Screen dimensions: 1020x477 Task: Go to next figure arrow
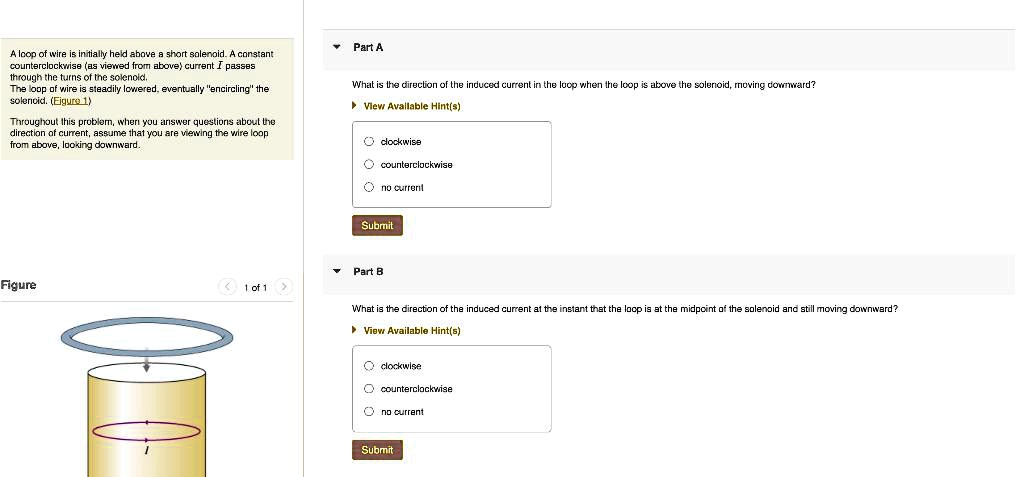[x=284, y=287]
